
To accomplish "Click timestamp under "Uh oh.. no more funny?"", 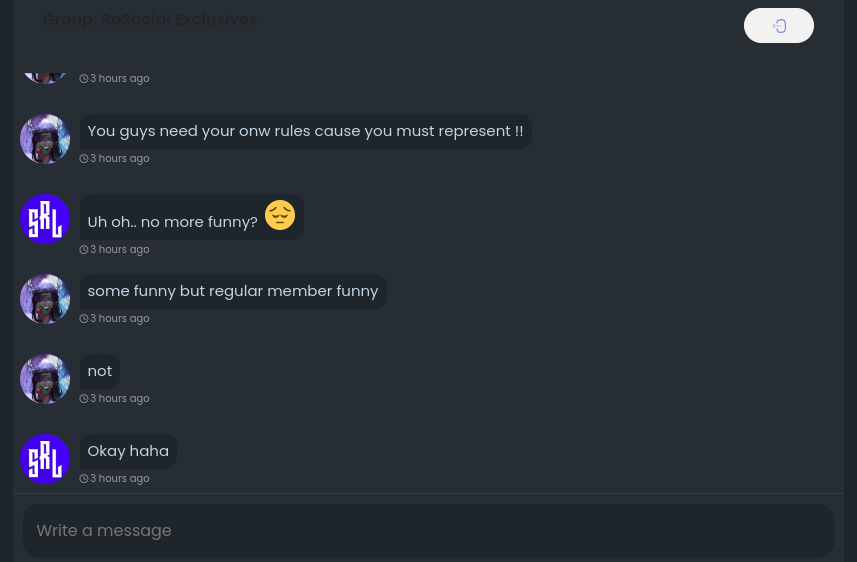I will (x=119, y=250).
